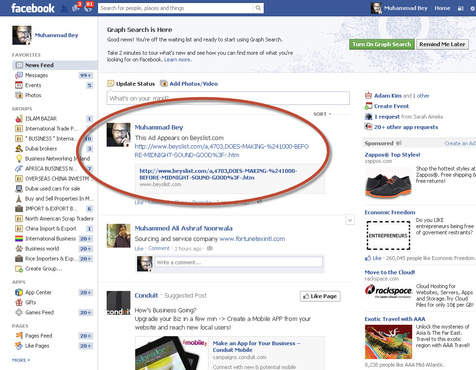Open 20+ other app requests link
This screenshot has height=370, width=476.
[x=406, y=127]
